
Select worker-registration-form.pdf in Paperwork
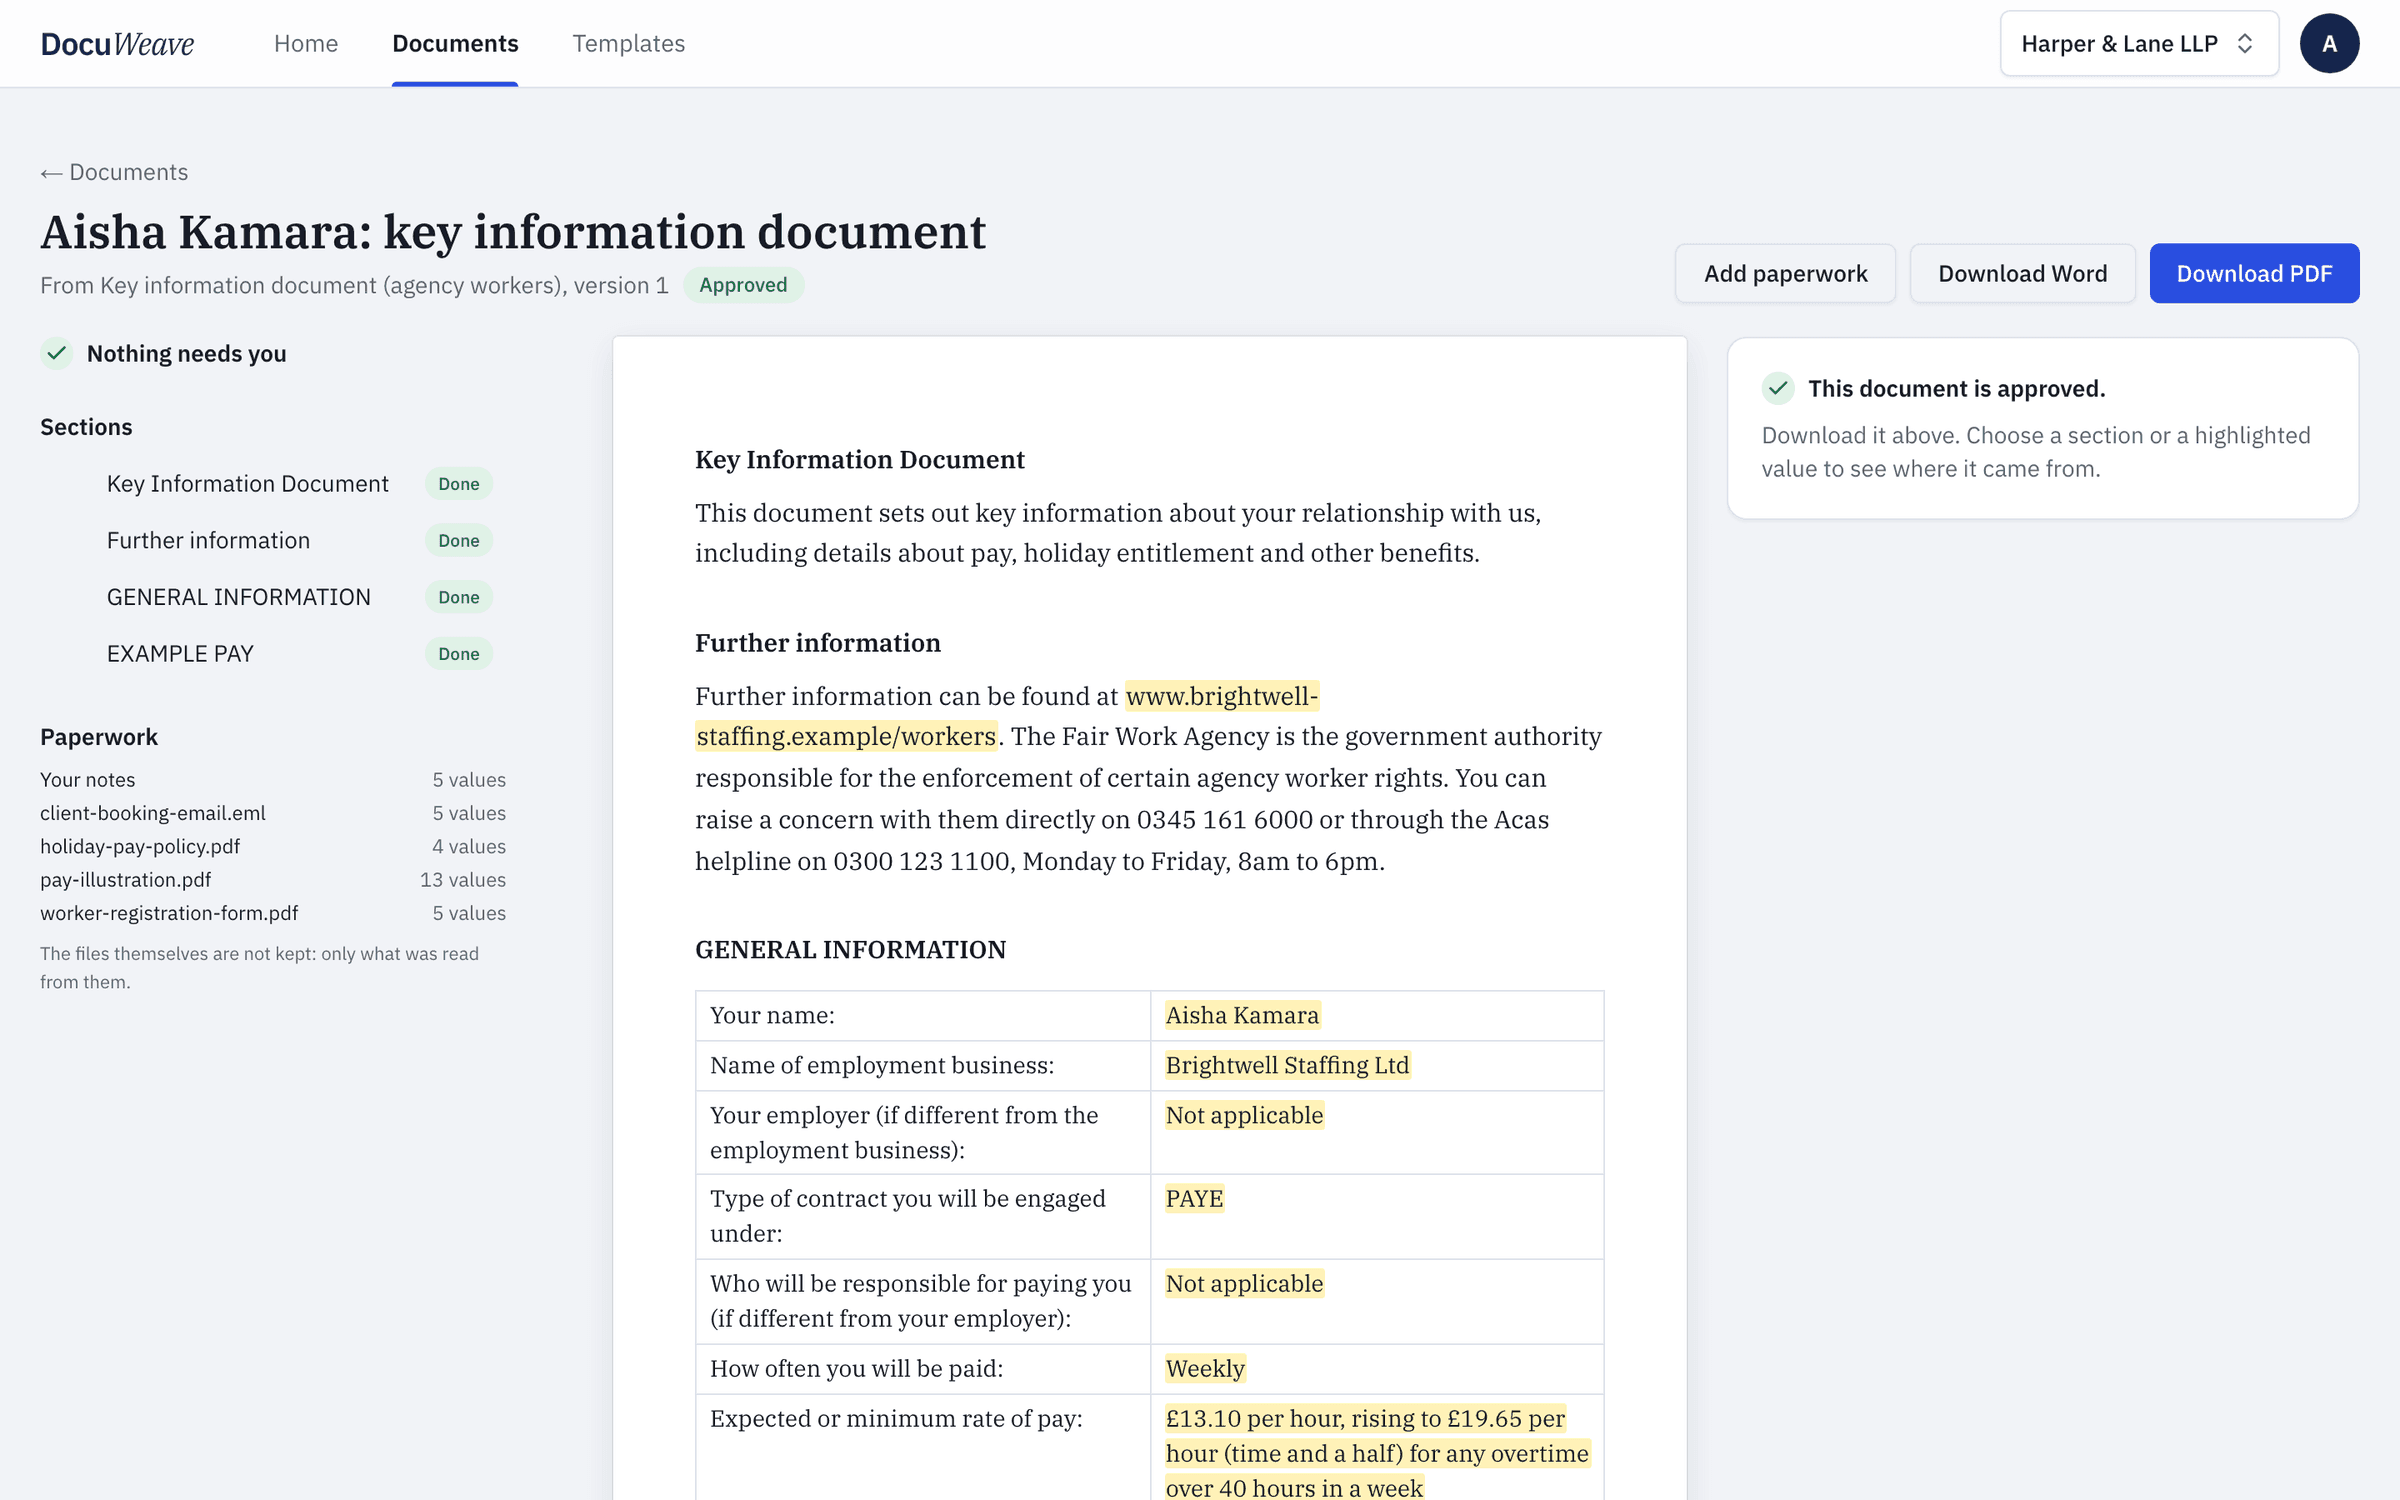click(273, 913)
